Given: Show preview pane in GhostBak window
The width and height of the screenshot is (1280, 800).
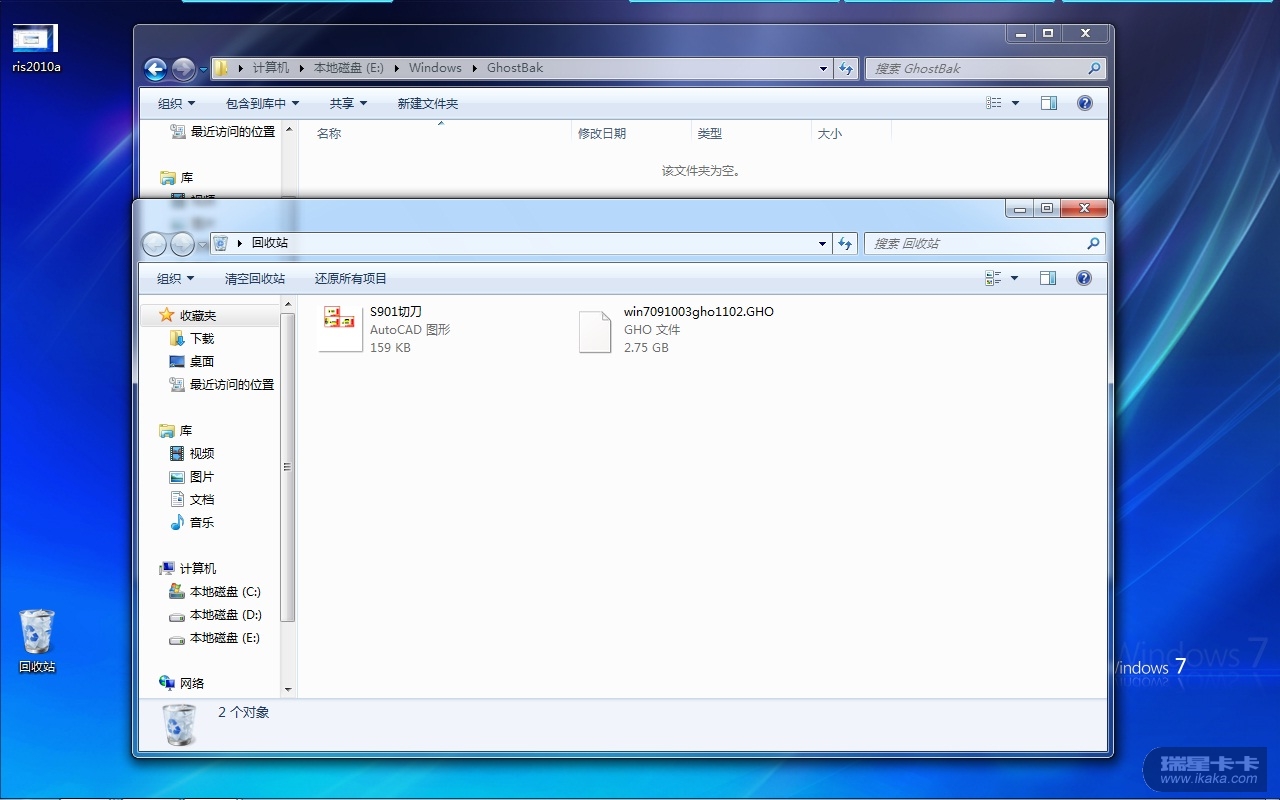Looking at the screenshot, I should pos(1048,103).
